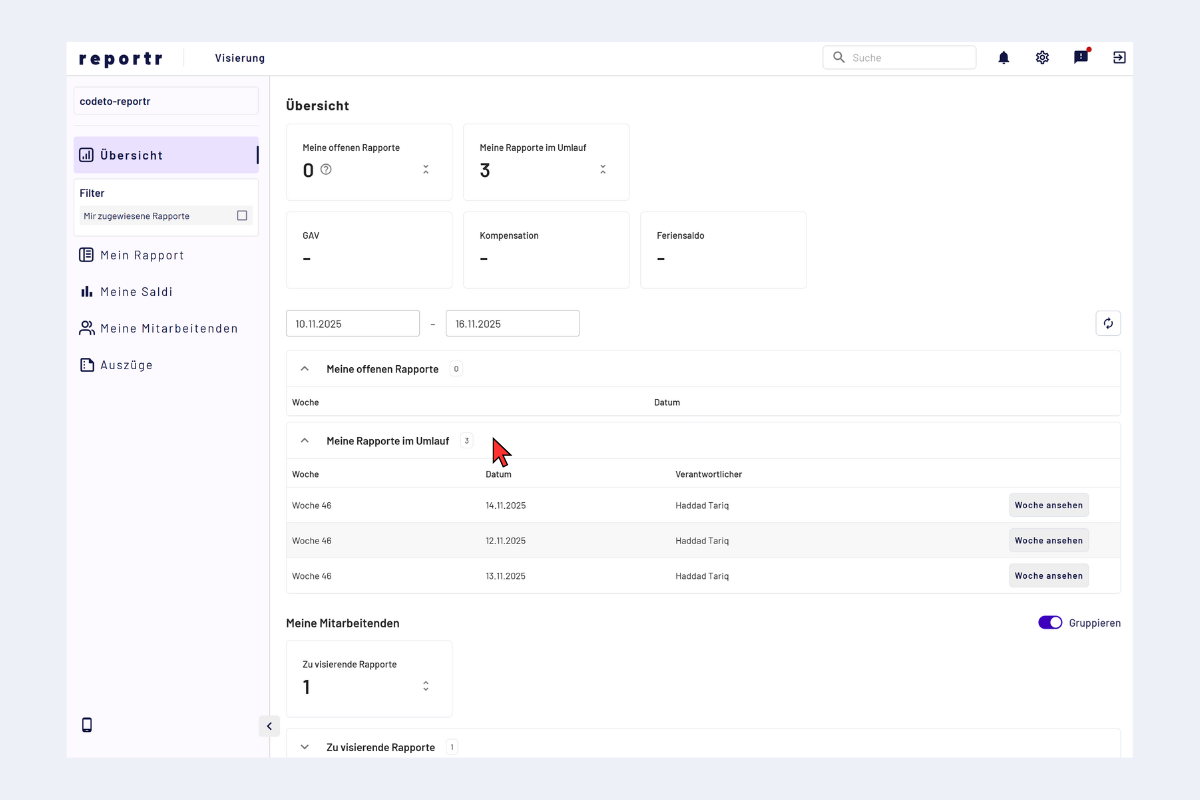The image size is (1200, 800).
Task: Collapse the Meine offenen Rapporte section
Action: [x=305, y=369]
